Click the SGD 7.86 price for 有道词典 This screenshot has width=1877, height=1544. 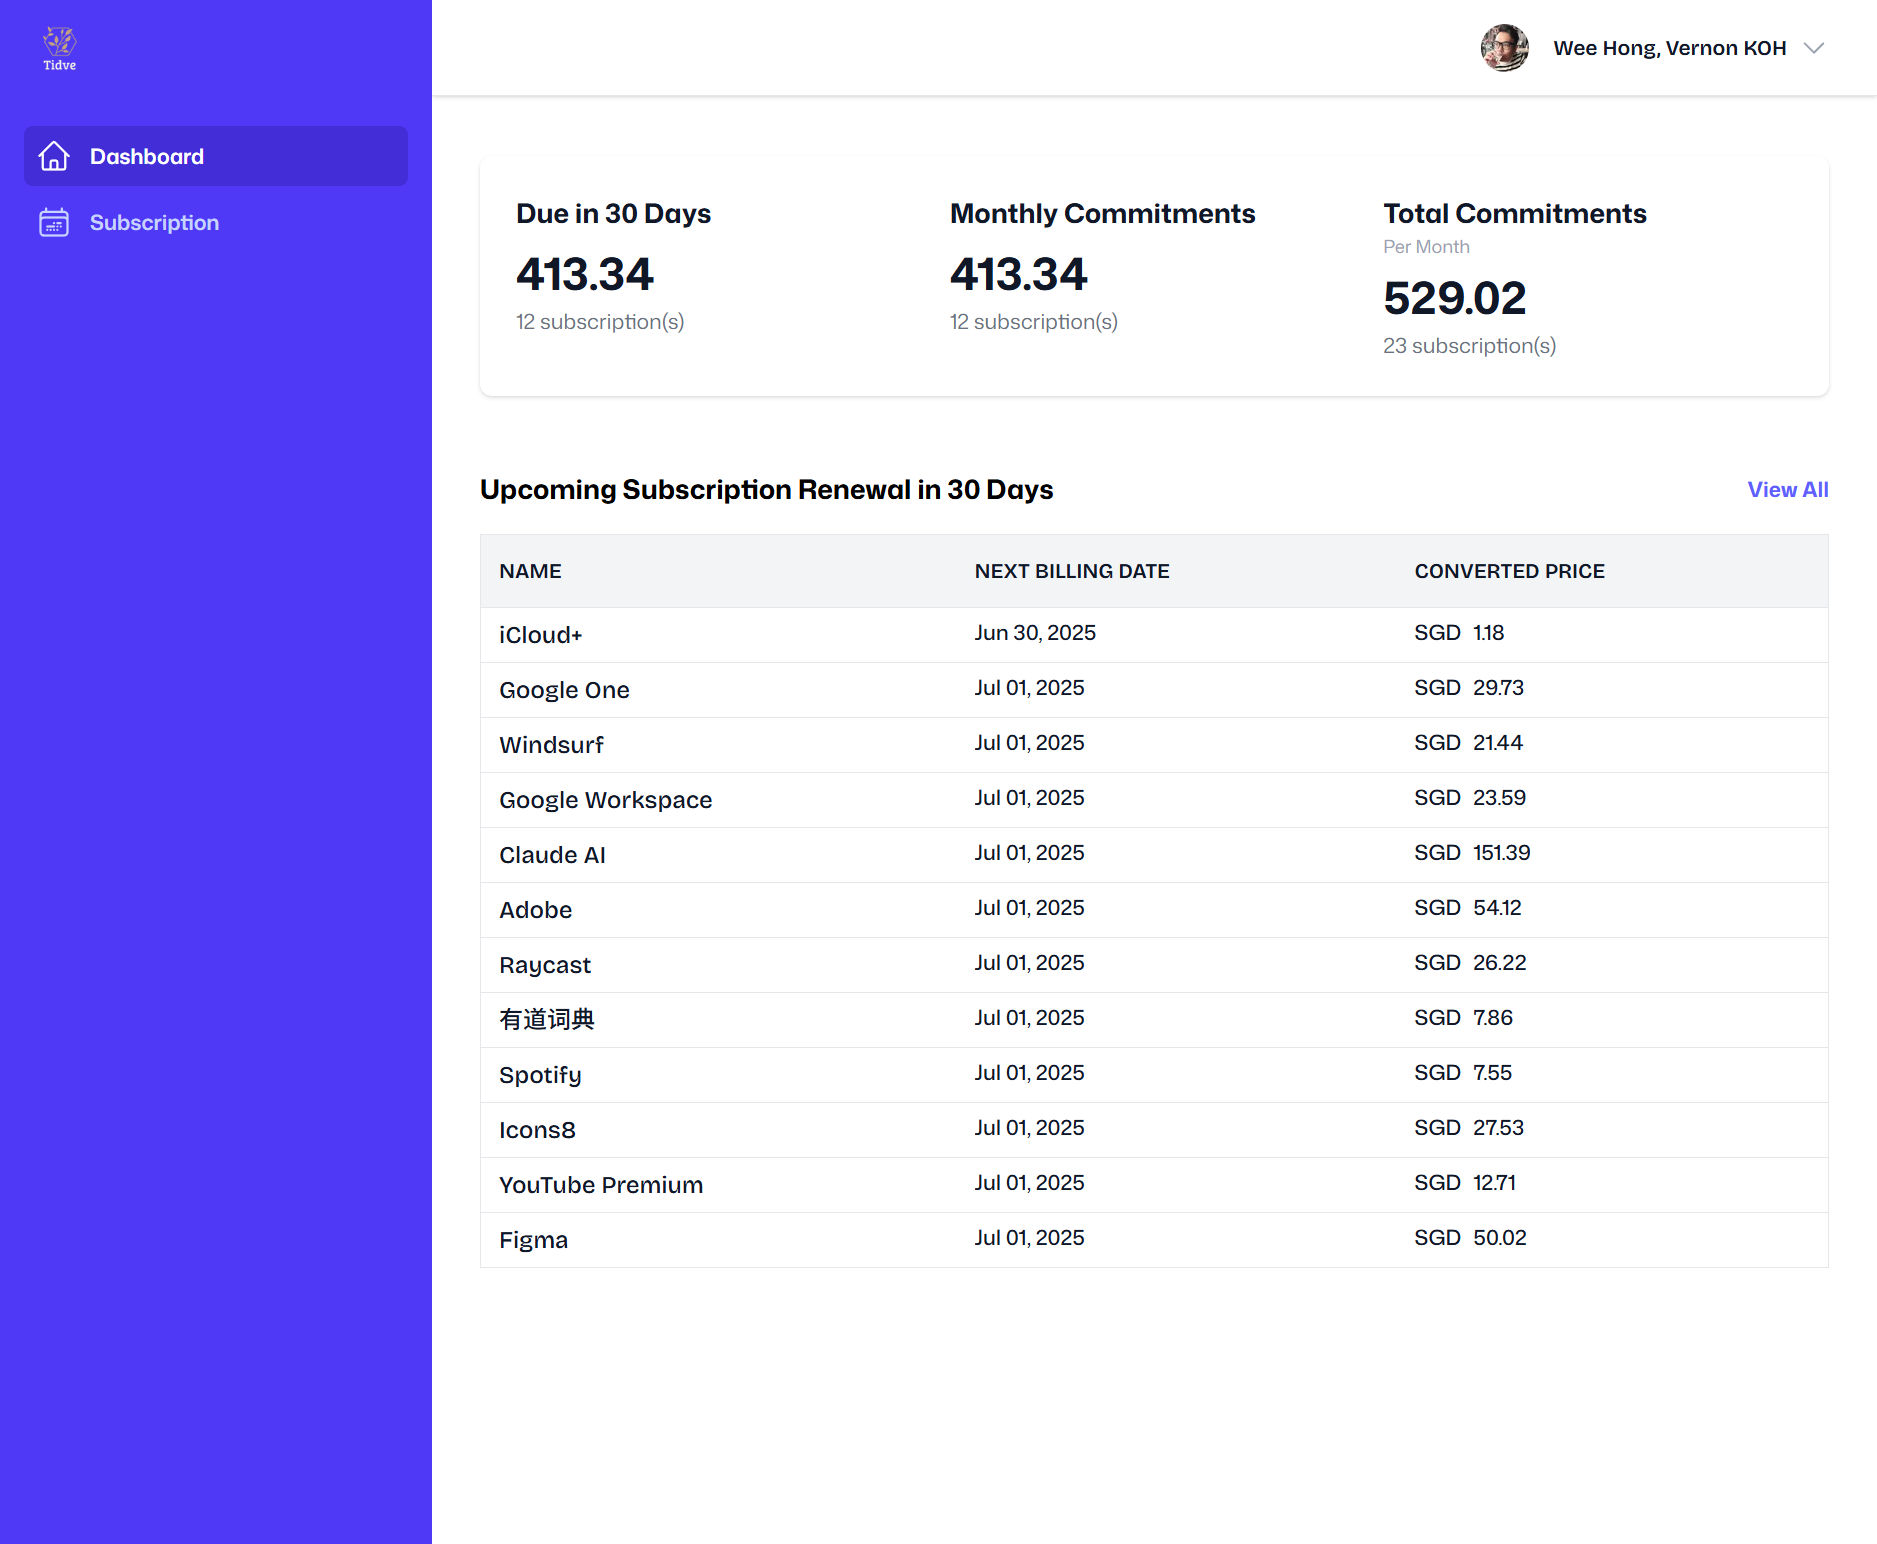tap(1463, 1018)
